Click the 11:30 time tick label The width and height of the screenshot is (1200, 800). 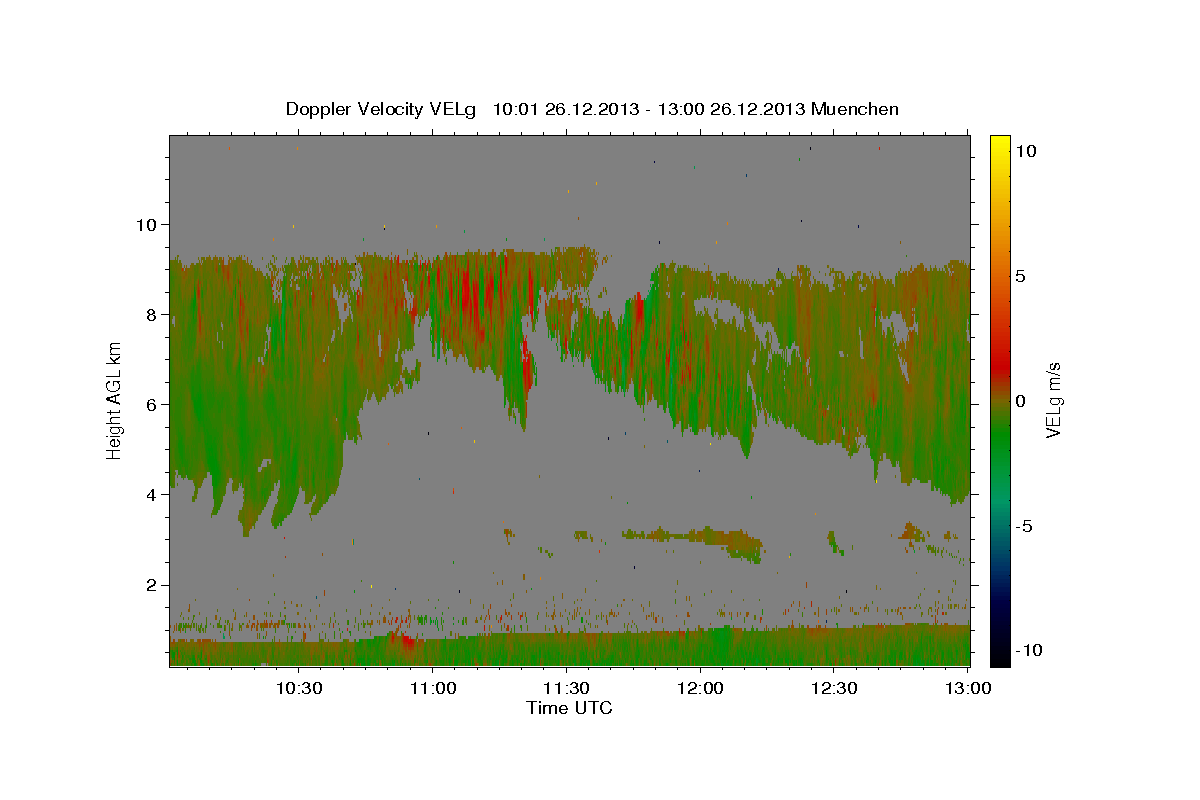point(567,688)
